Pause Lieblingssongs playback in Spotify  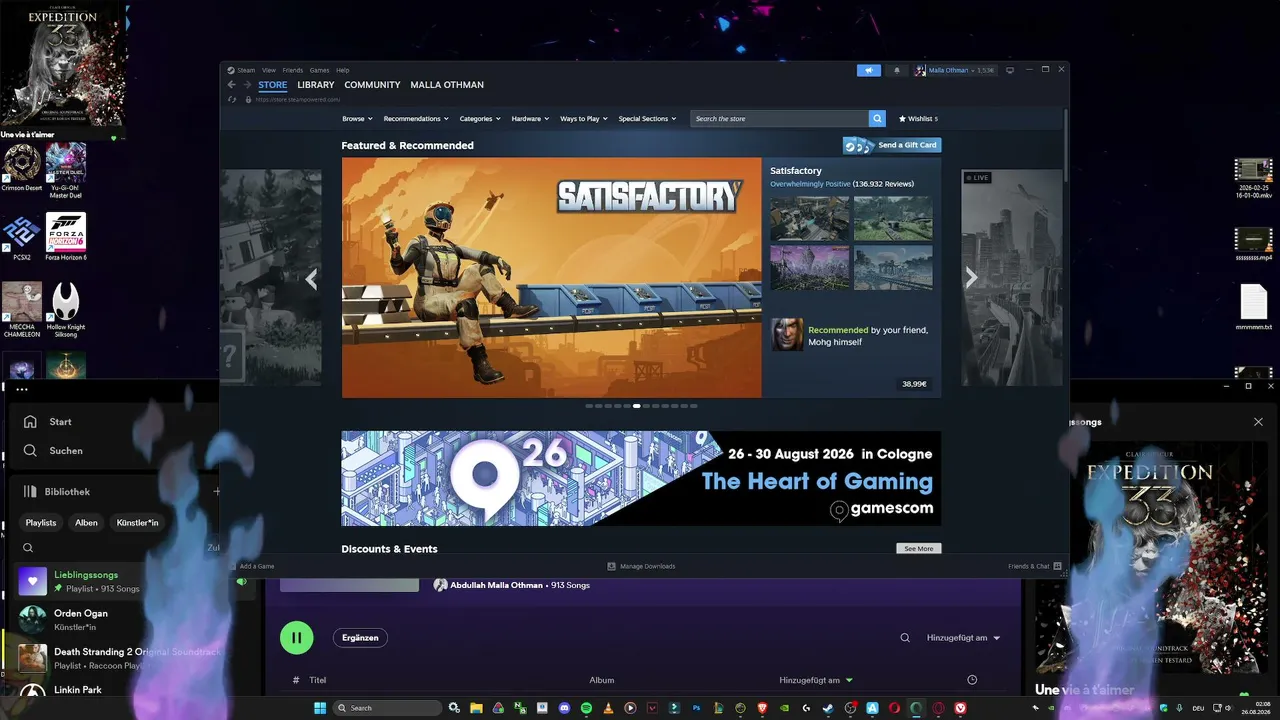point(297,638)
